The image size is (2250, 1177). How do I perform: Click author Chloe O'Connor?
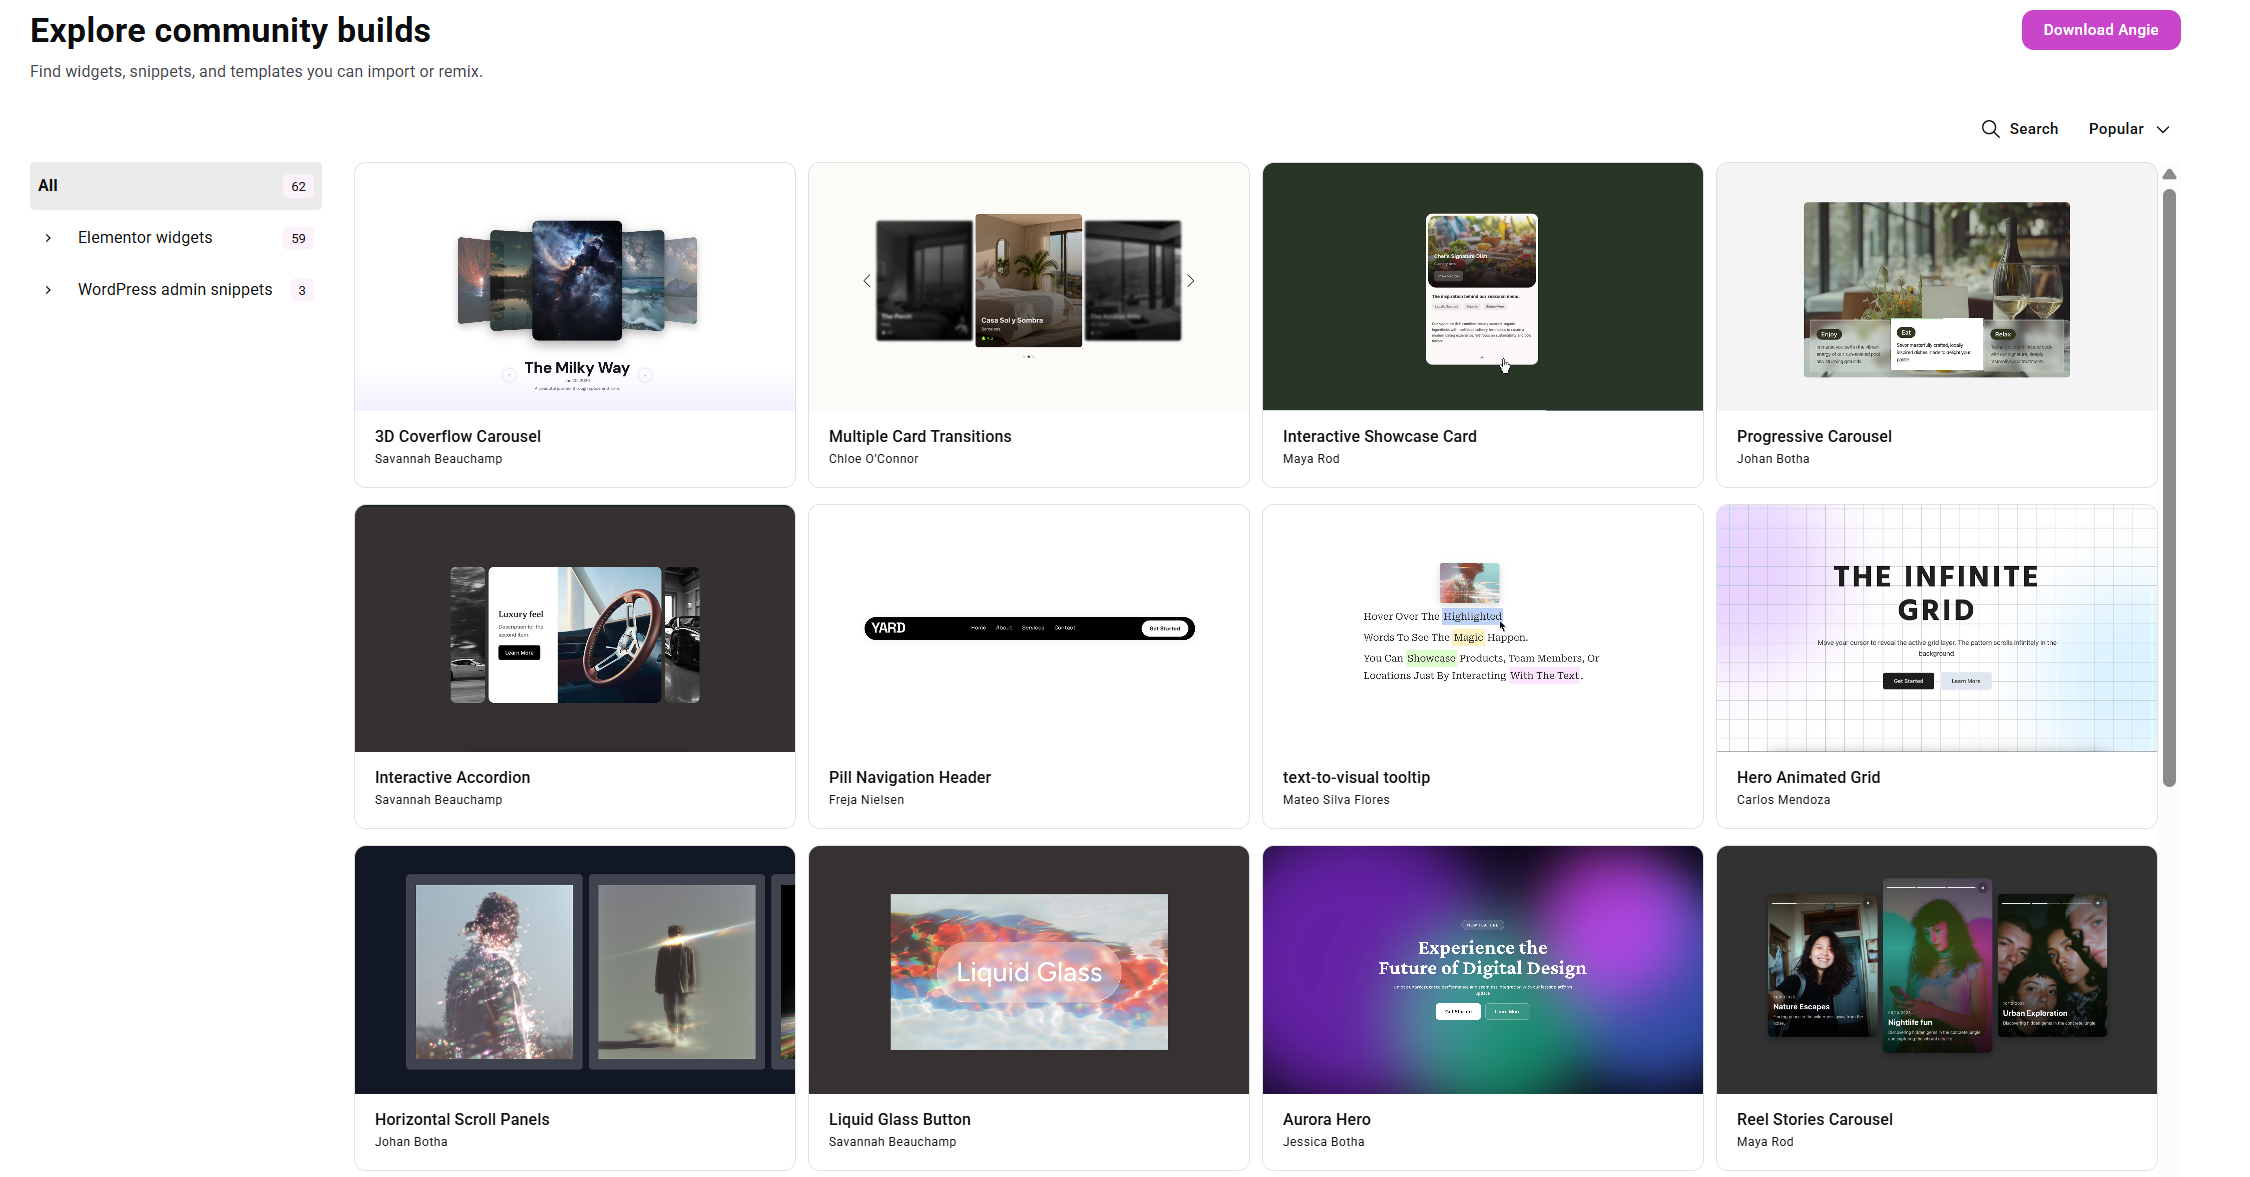pos(874,459)
